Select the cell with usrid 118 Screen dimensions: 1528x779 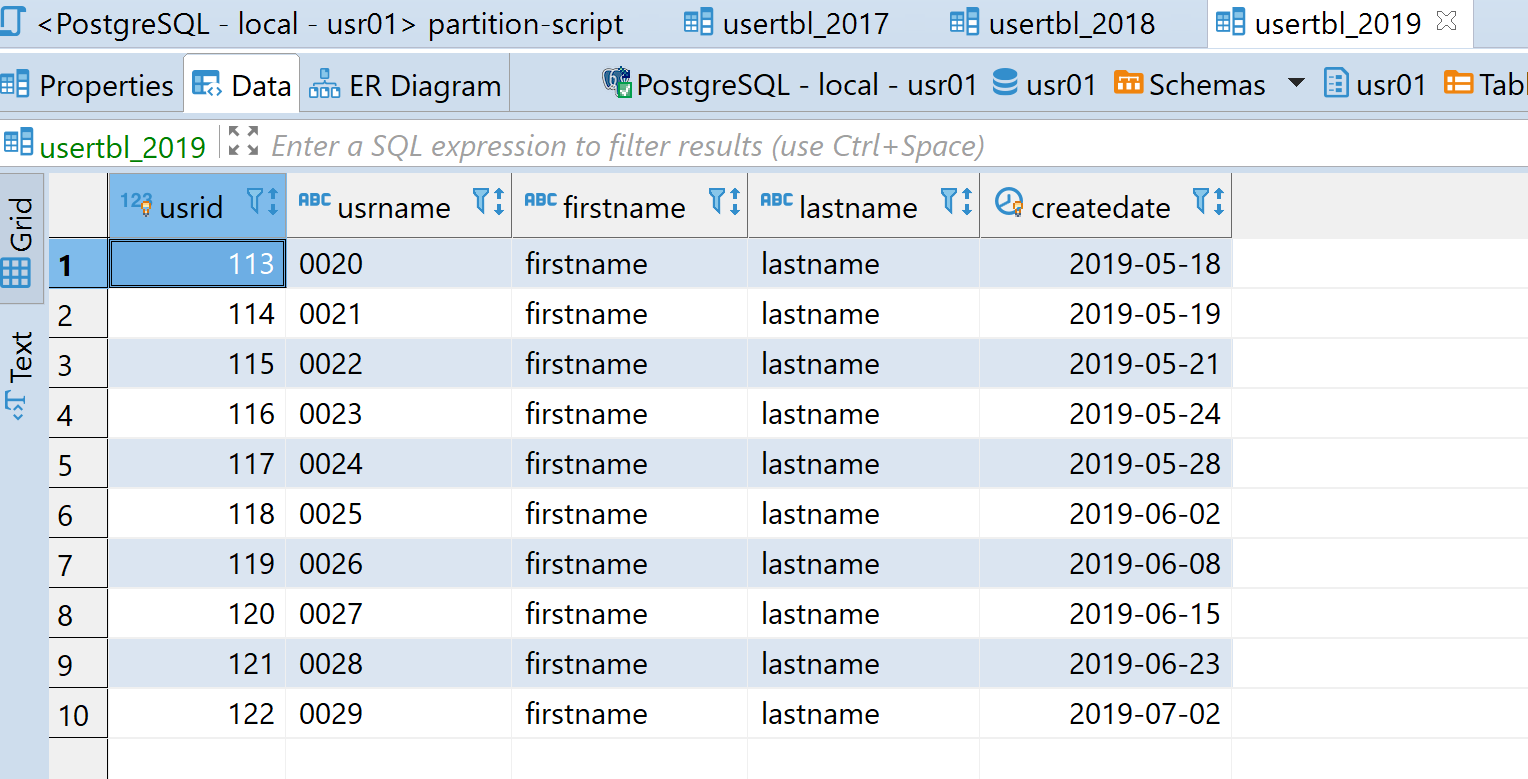pos(197,514)
